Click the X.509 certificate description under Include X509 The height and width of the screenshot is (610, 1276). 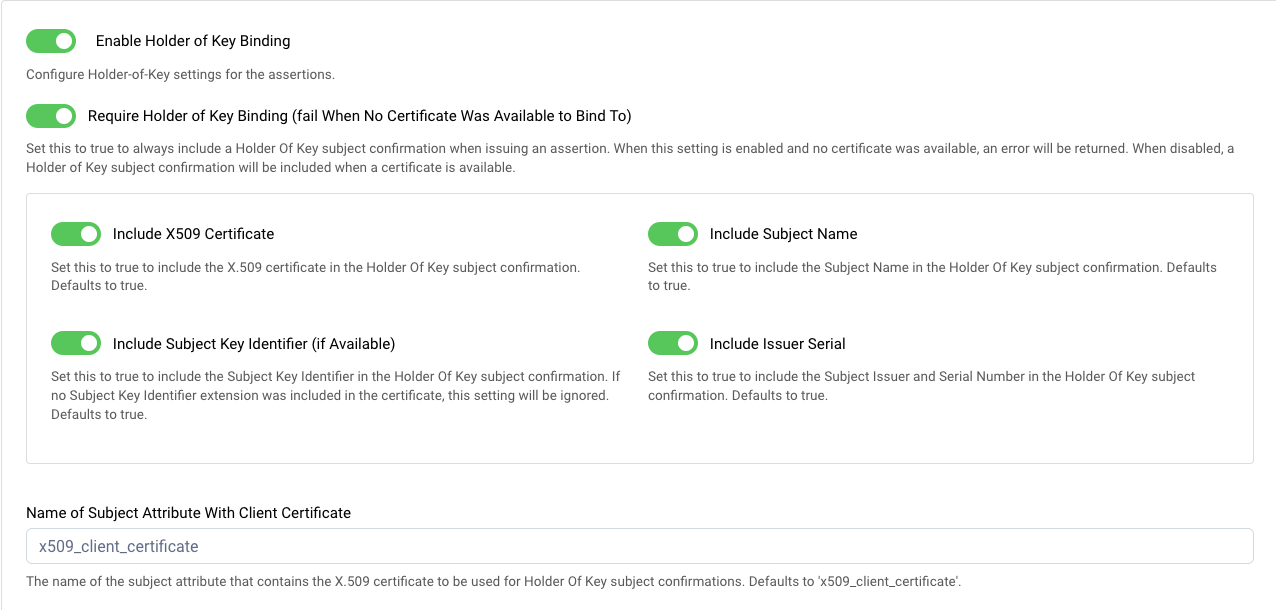[x=315, y=276]
